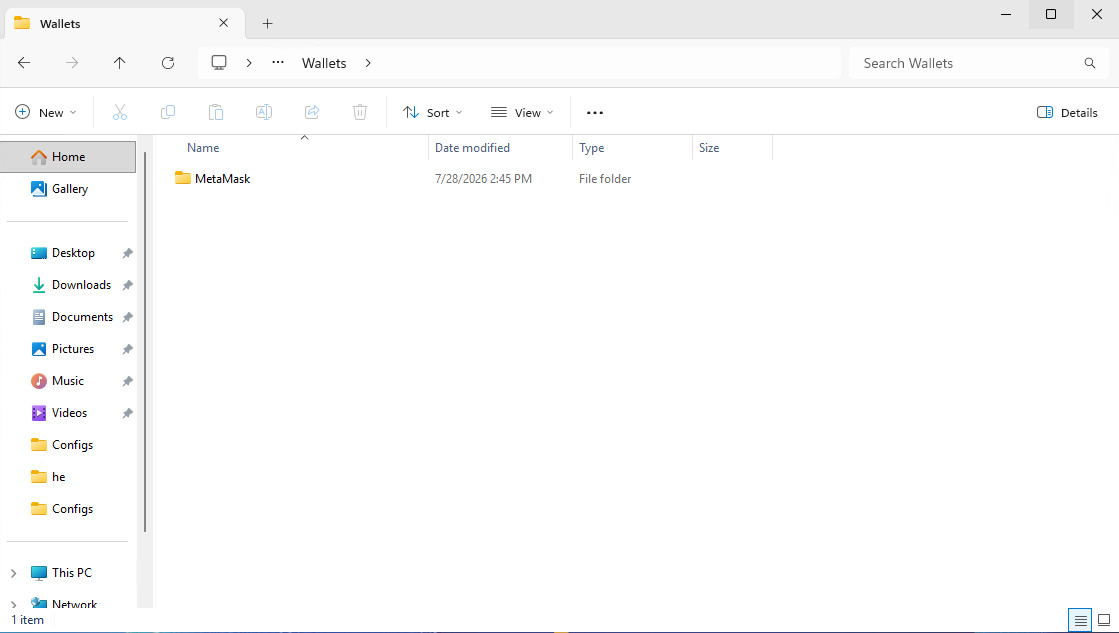Viewport: 1119px width, 633px height.
Task: Click the File folder type cell
Action: pyautogui.click(x=604, y=178)
